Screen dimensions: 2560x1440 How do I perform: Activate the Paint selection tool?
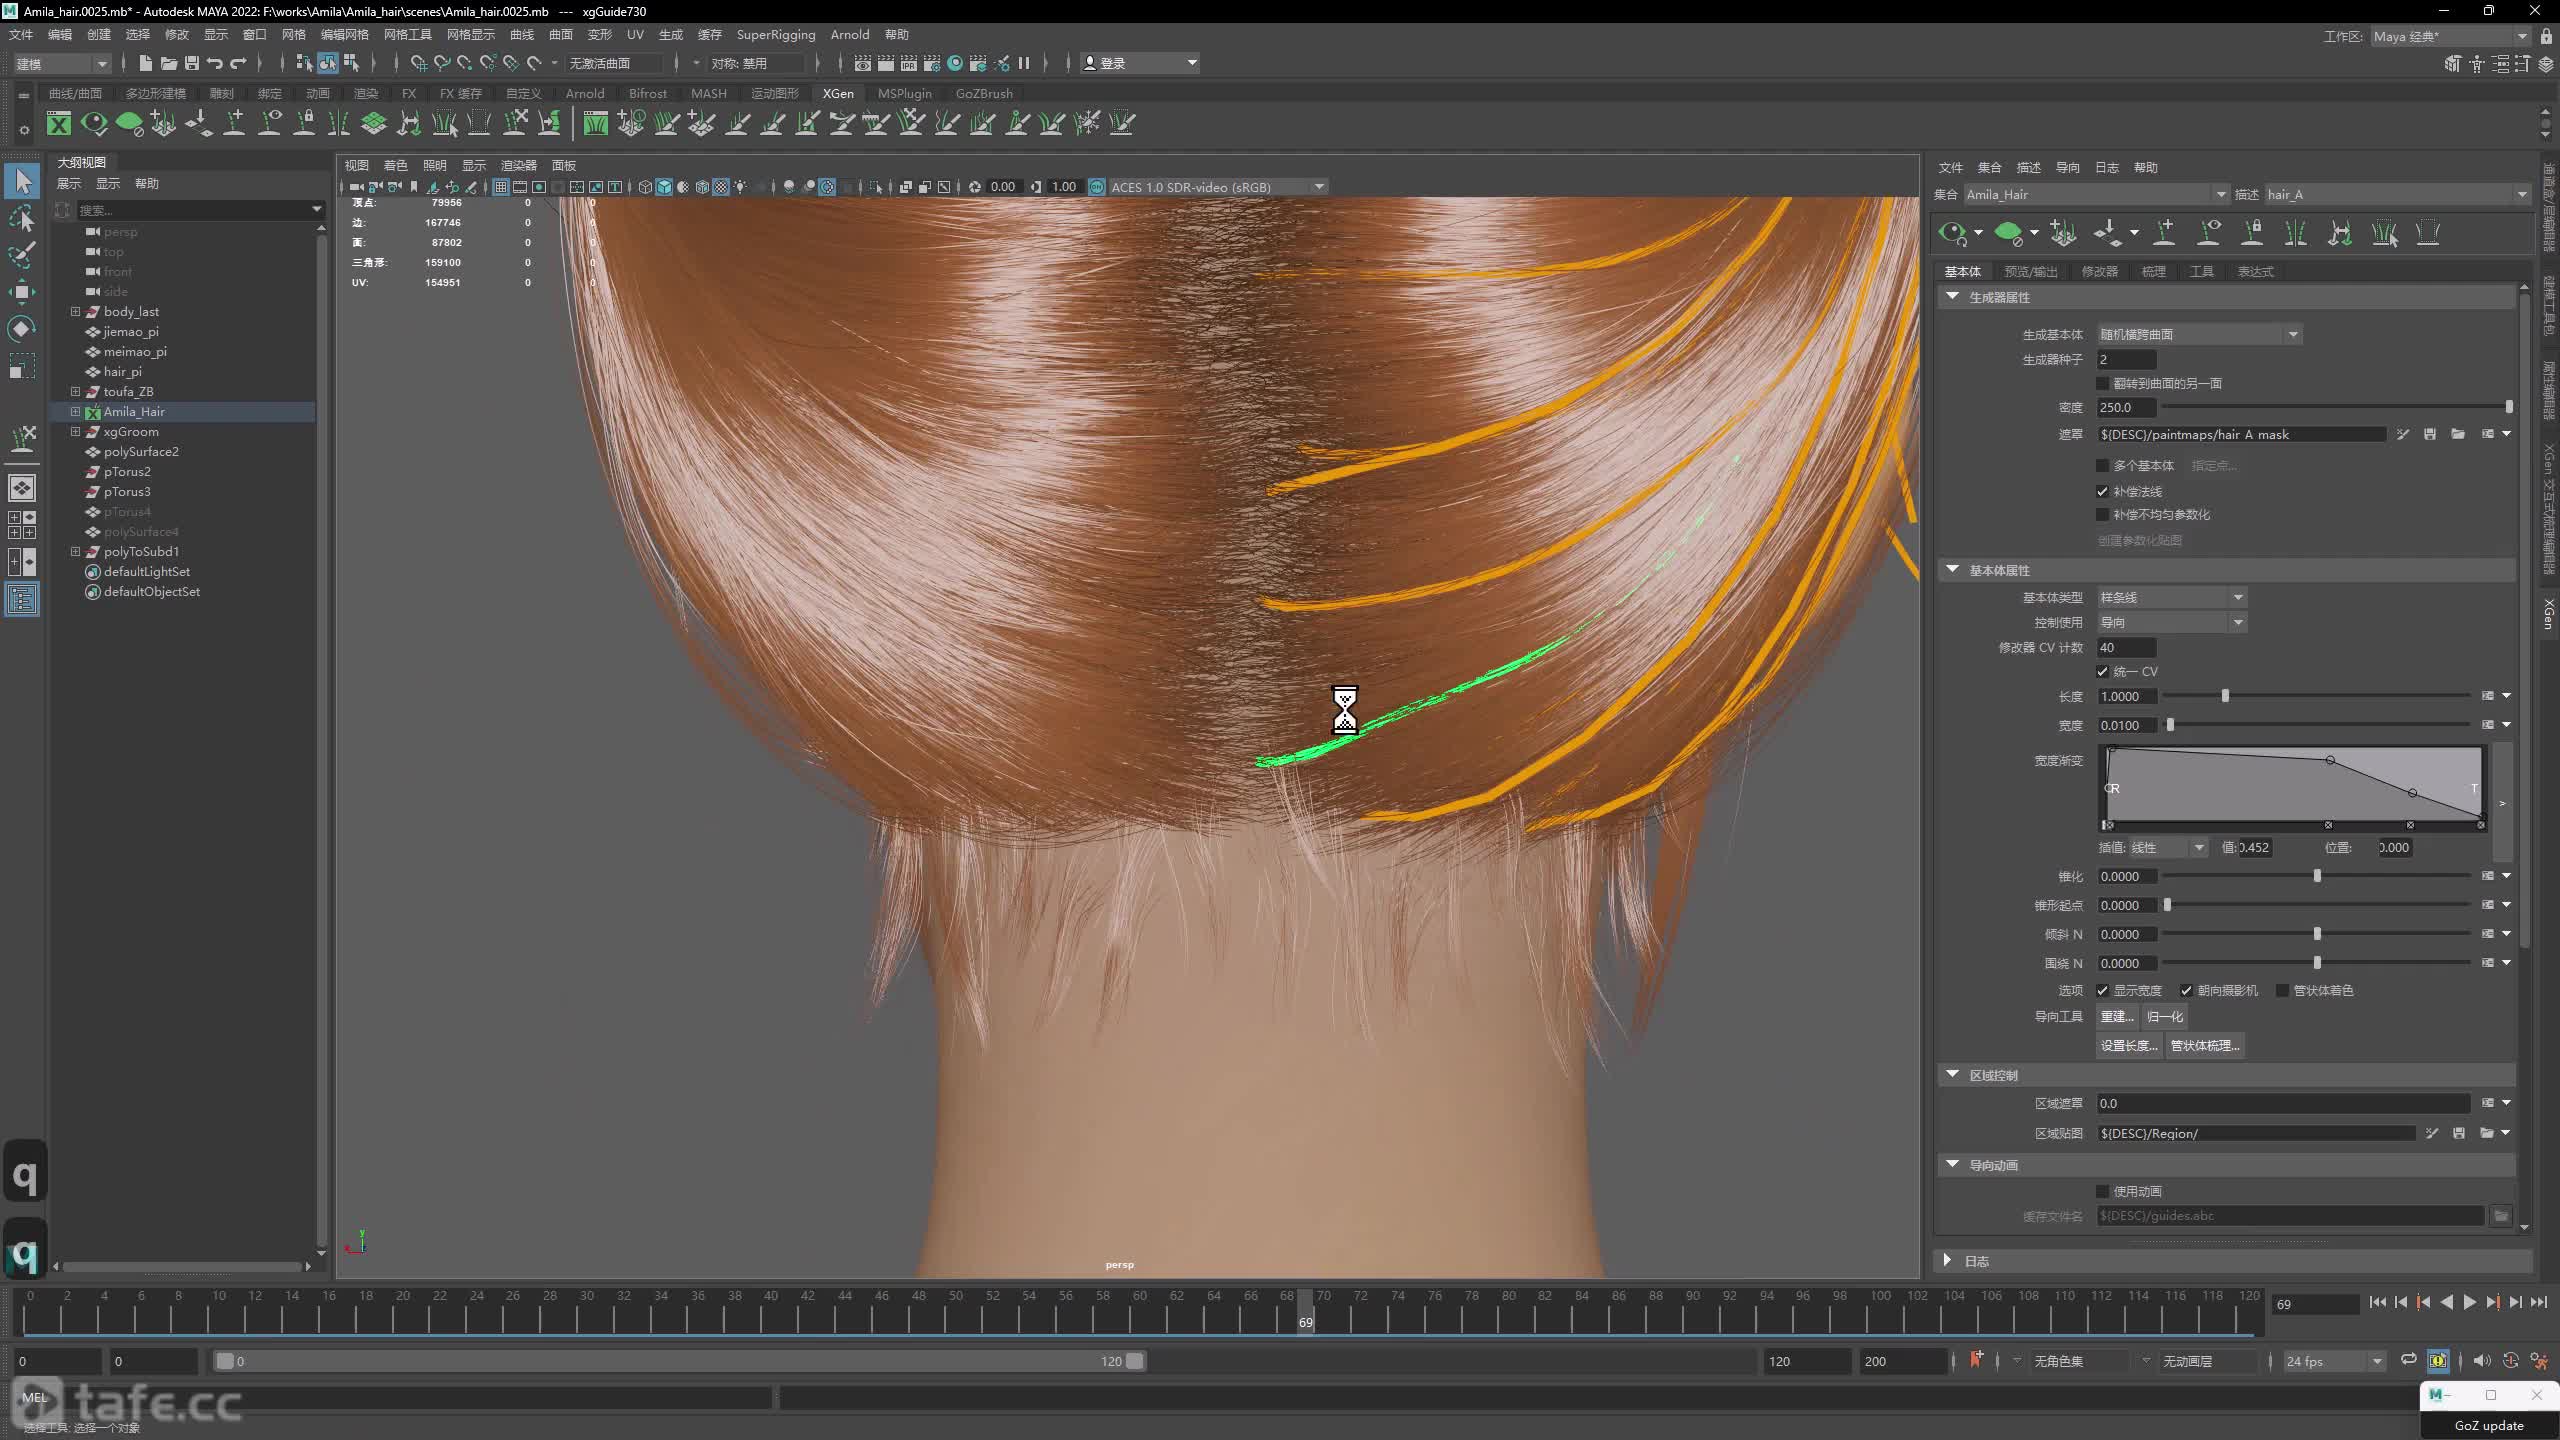point(23,255)
